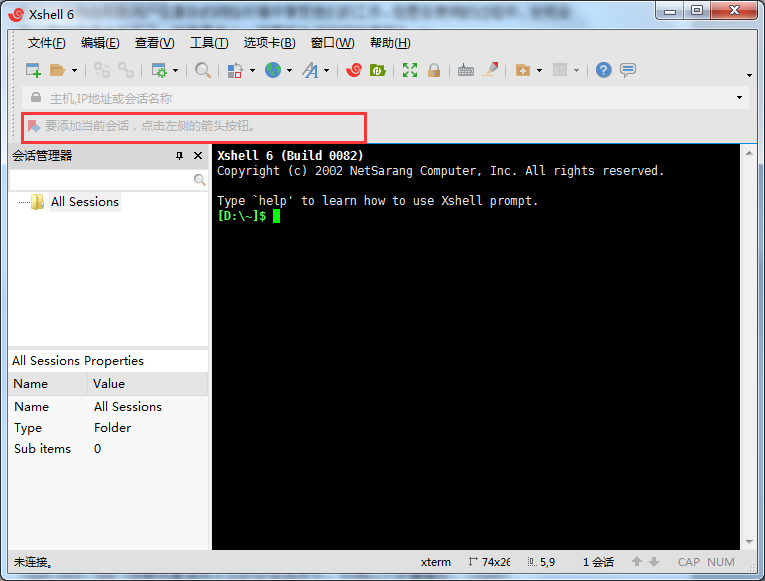This screenshot has width=765, height=581.
Task: Open the 编辑(E) menu
Action: pyautogui.click(x=100, y=43)
